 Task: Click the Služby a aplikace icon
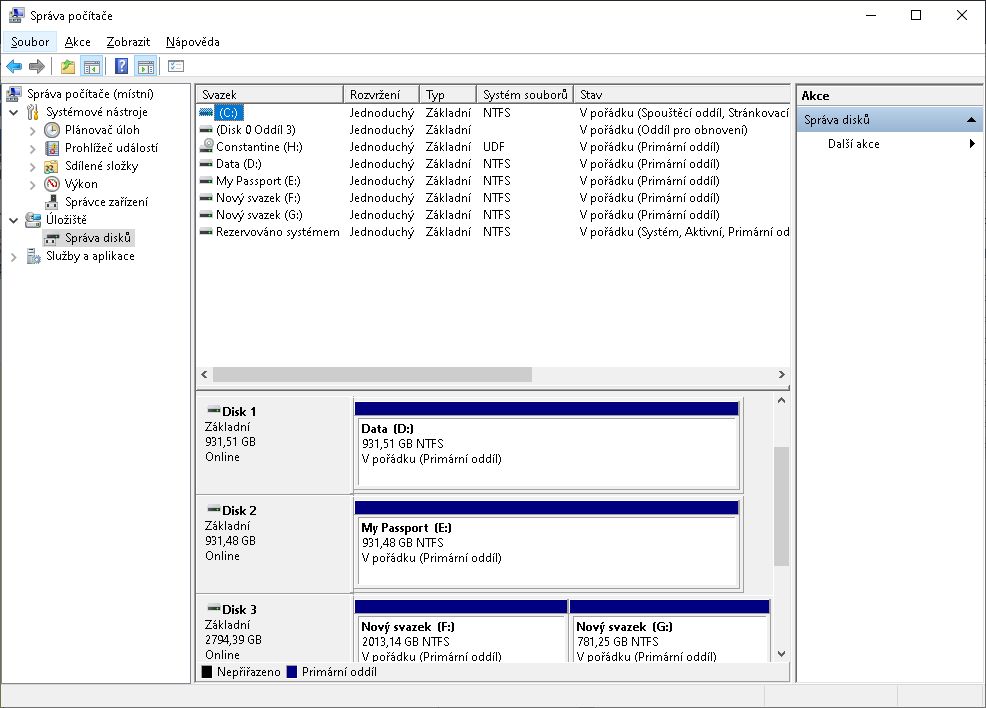pyautogui.click(x=33, y=256)
